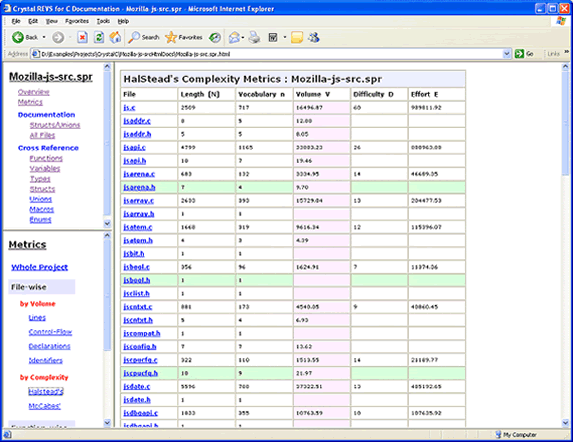Go to the Home page icon
This screenshot has height=442, width=573.
115,37
